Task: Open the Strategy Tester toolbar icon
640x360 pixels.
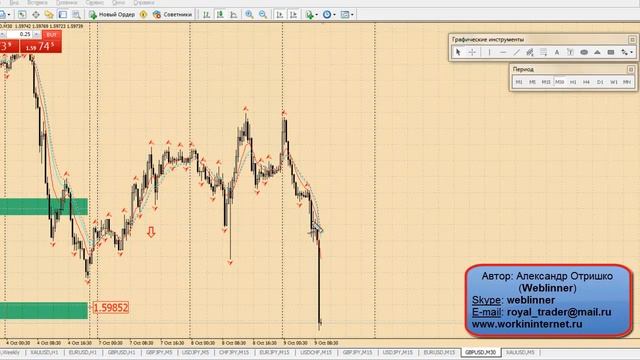Action: click(x=76, y=15)
